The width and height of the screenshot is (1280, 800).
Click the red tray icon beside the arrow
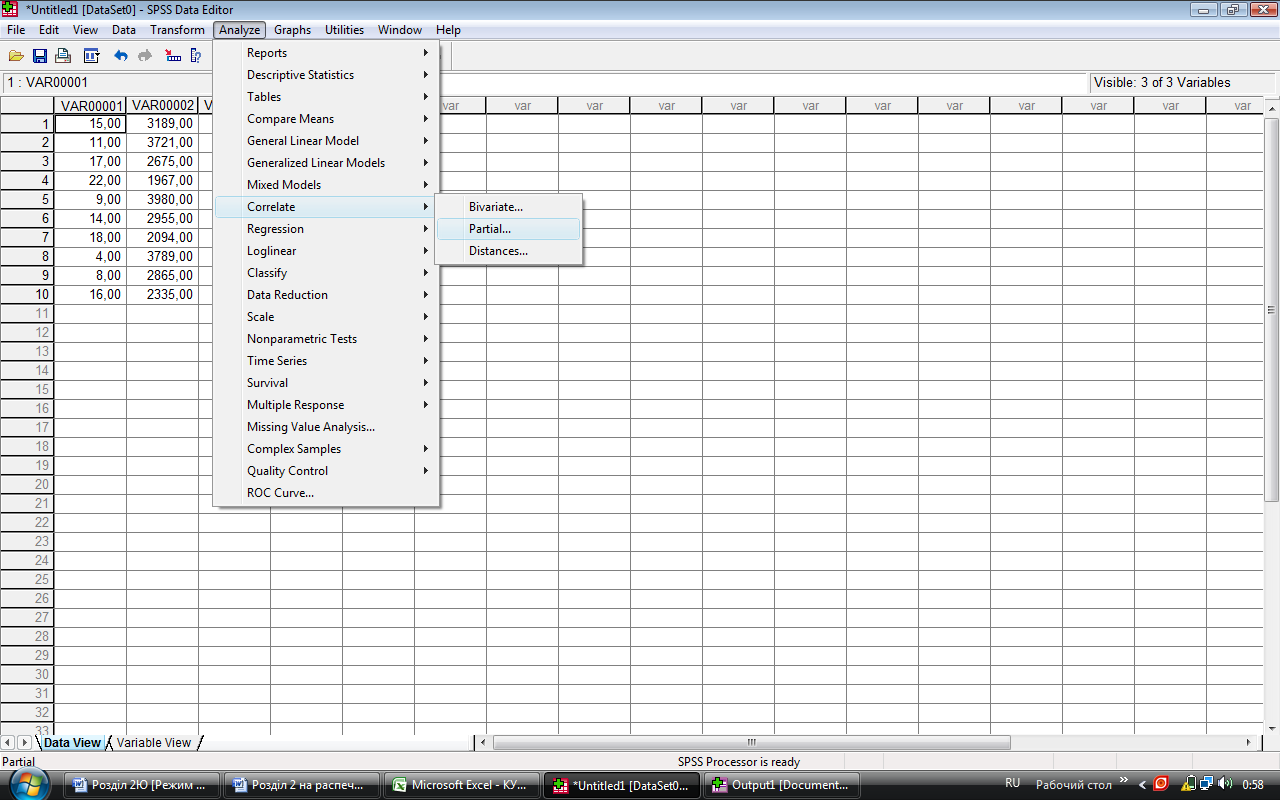pos(1162,784)
